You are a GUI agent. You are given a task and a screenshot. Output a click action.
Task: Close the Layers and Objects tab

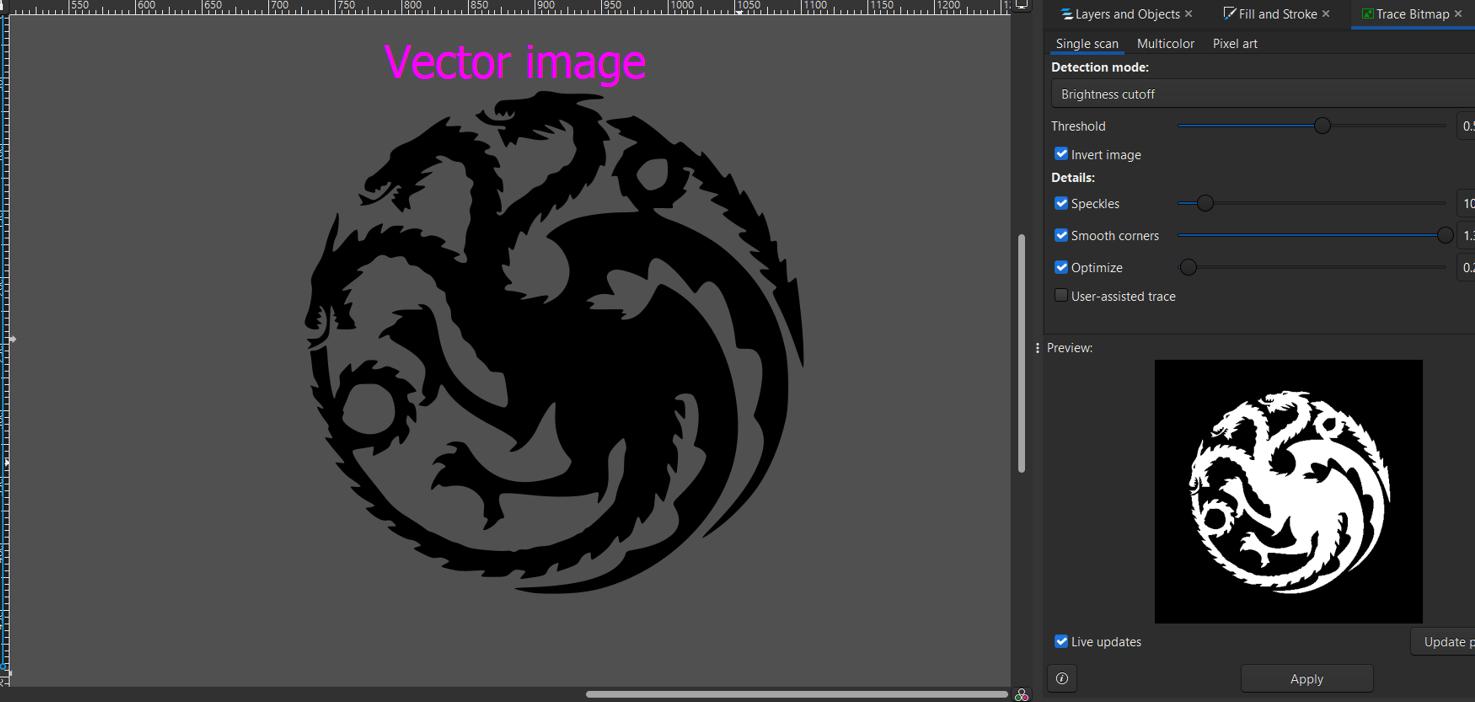pos(1188,14)
